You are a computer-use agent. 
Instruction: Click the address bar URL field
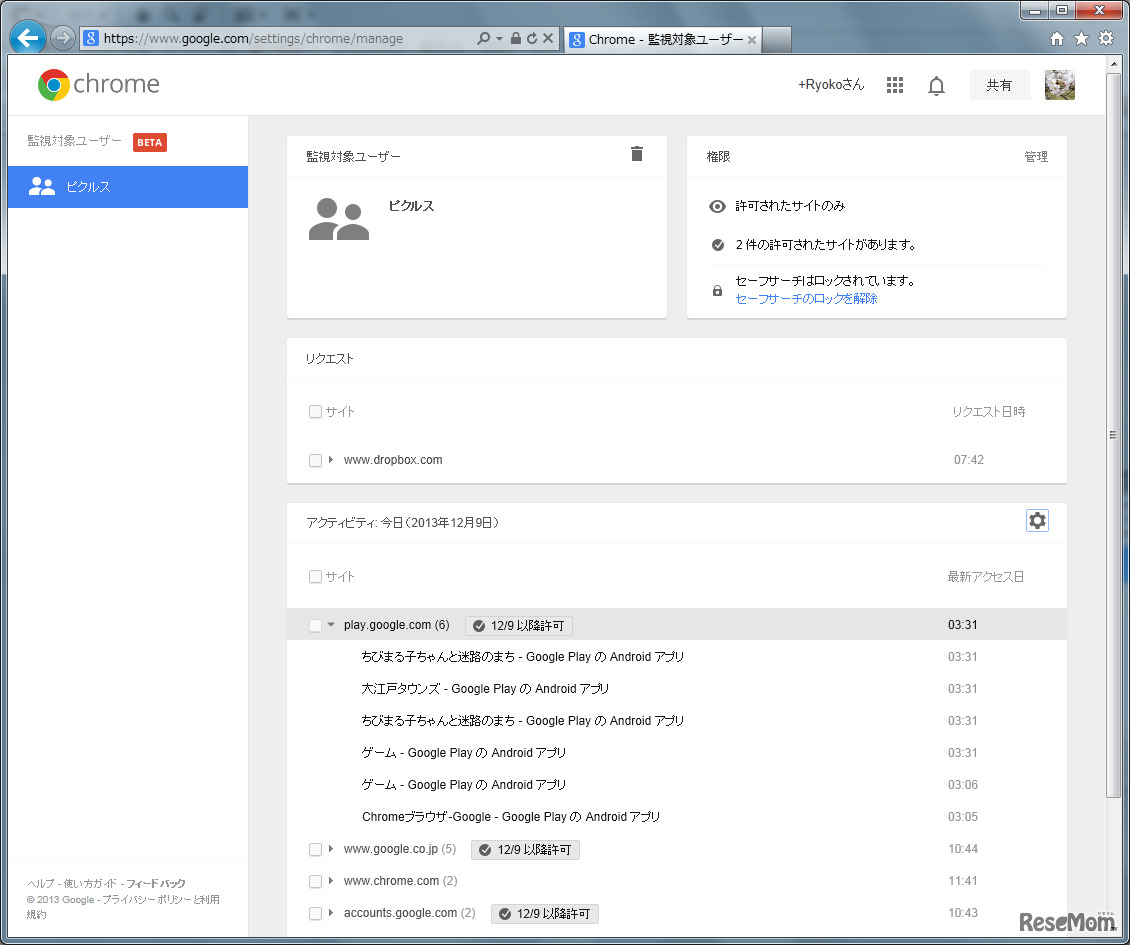[285, 39]
